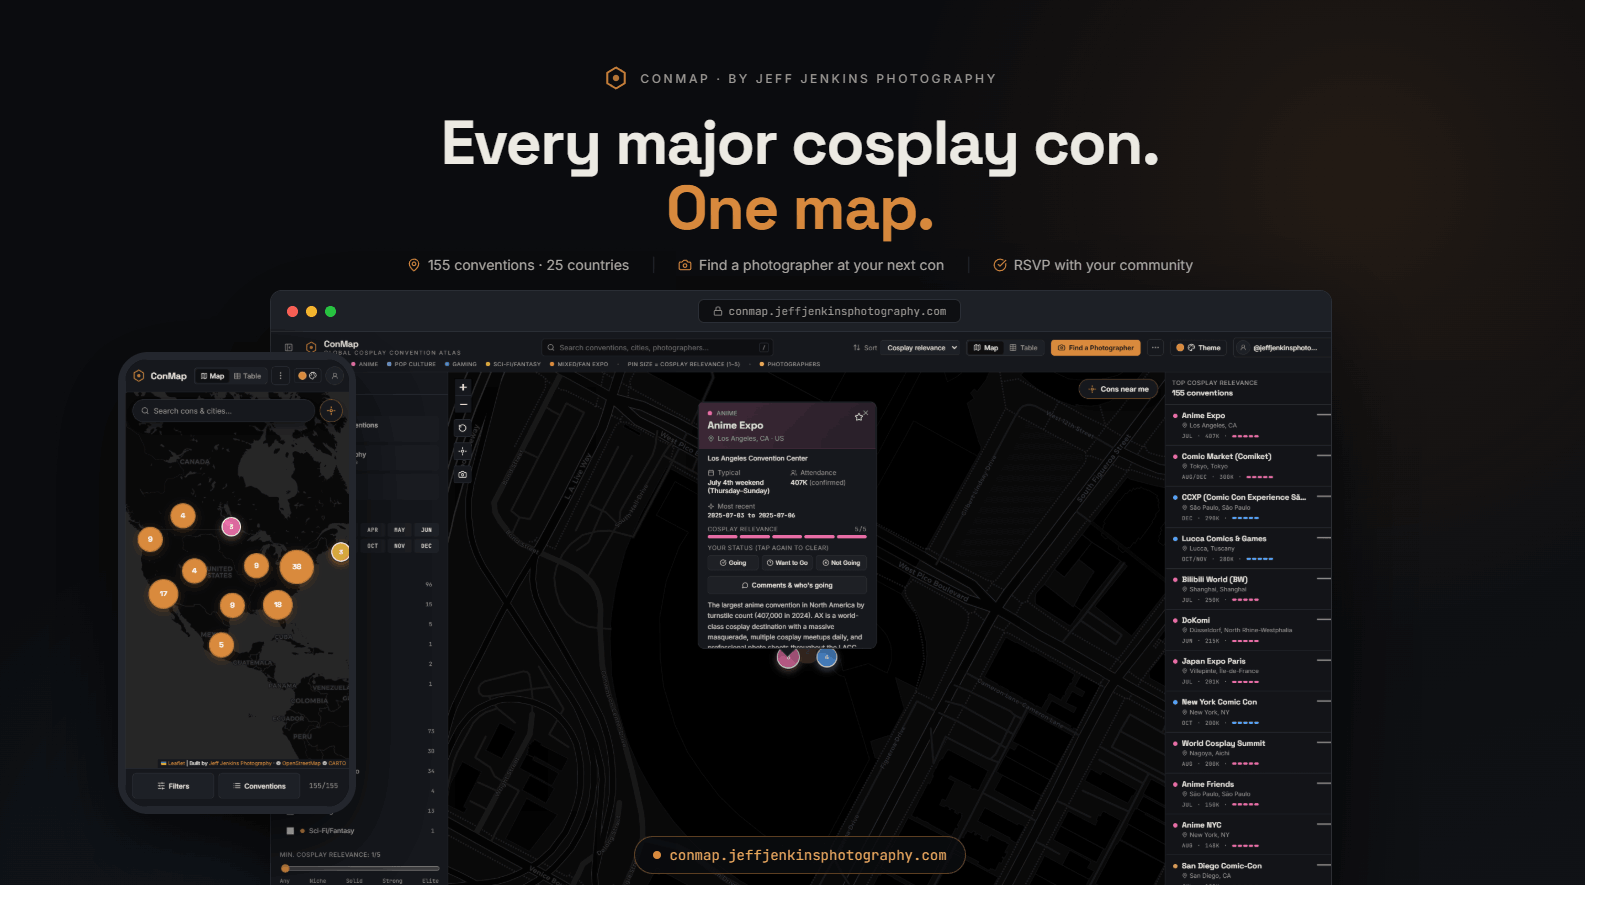Zoom out on the desktop map
The width and height of the screenshot is (1600, 900).
tap(462, 405)
